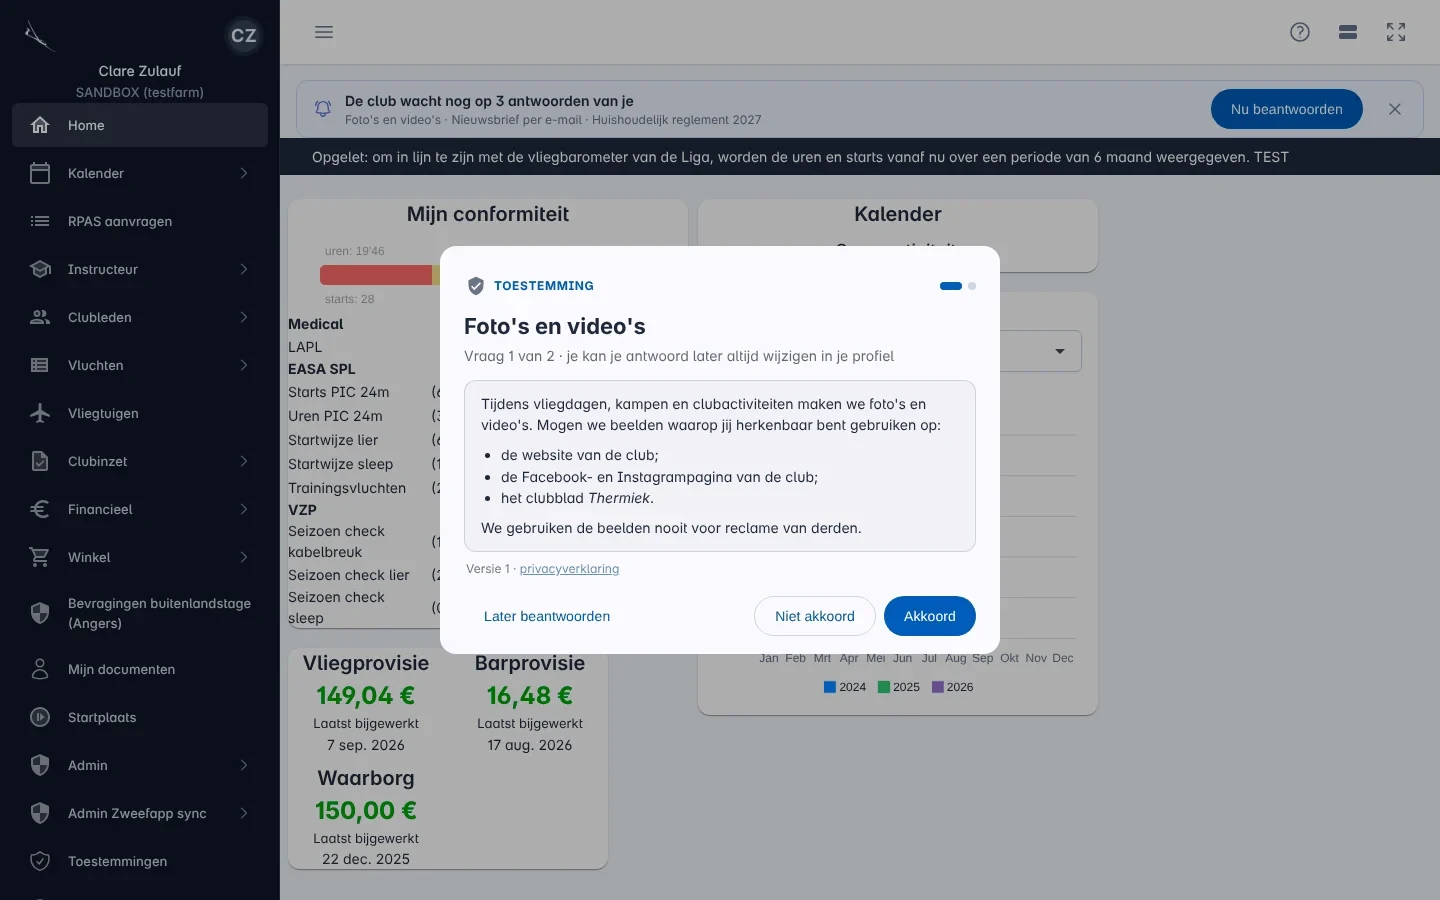Open the help question mark icon
This screenshot has width=1440, height=900.
pos(1300,32)
